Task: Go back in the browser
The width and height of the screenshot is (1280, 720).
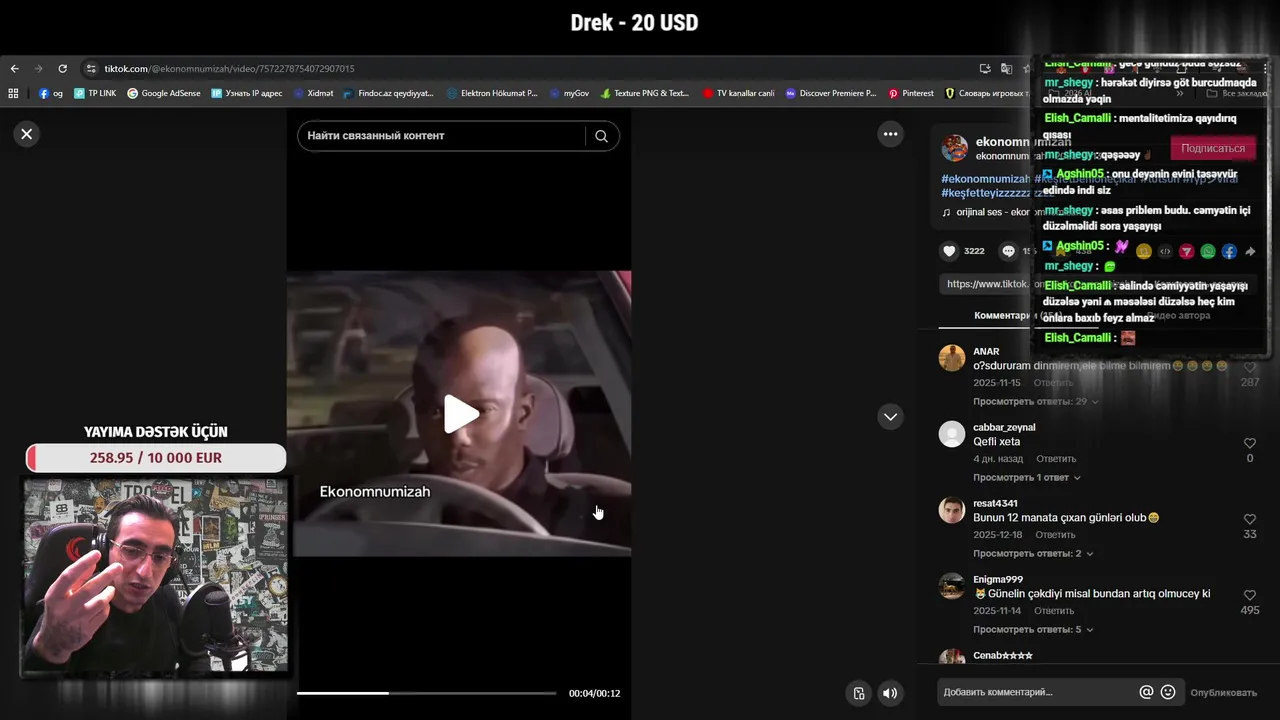Action: click(14, 69)
